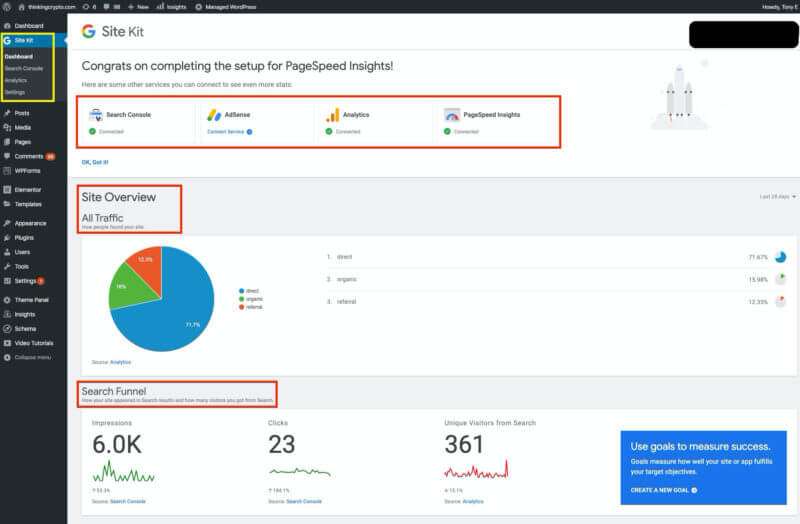Open the Plugins sidebar item

pos(25,238)
